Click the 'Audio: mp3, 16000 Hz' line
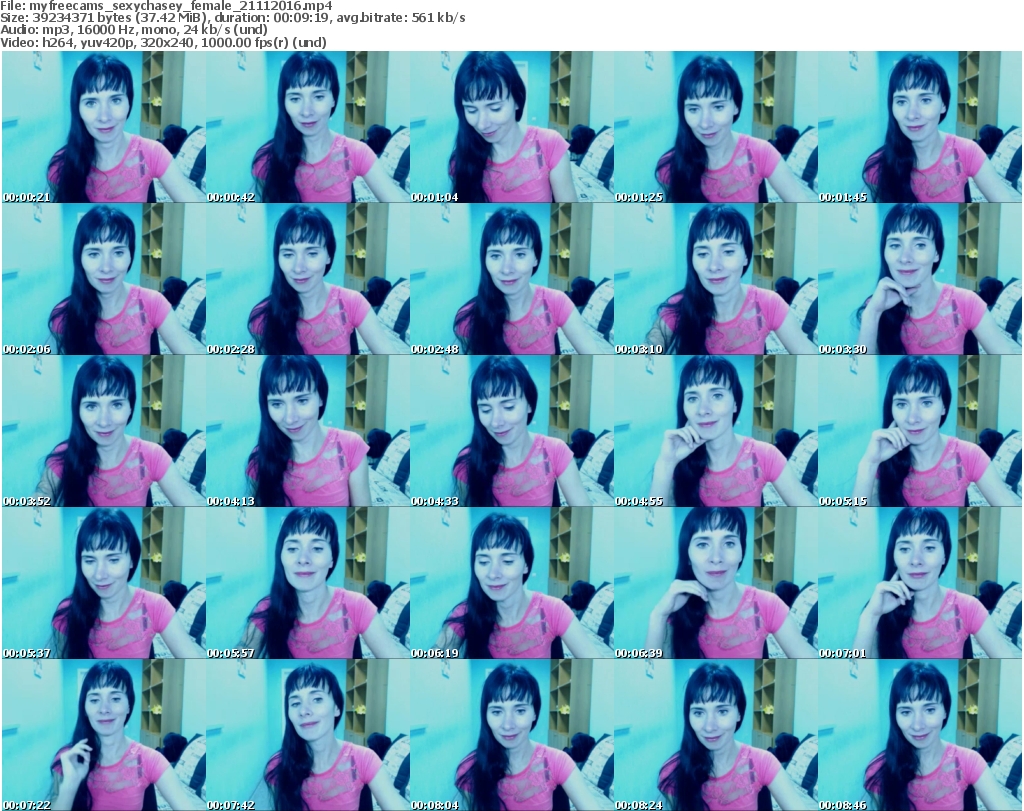The width and height of the screenshot is (1024, 811). [134, 30]
